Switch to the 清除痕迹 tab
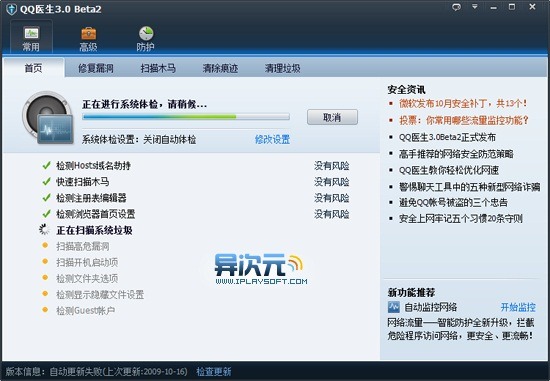The width and height of the screenshot is (550, 381). click(x=220, y=68)
